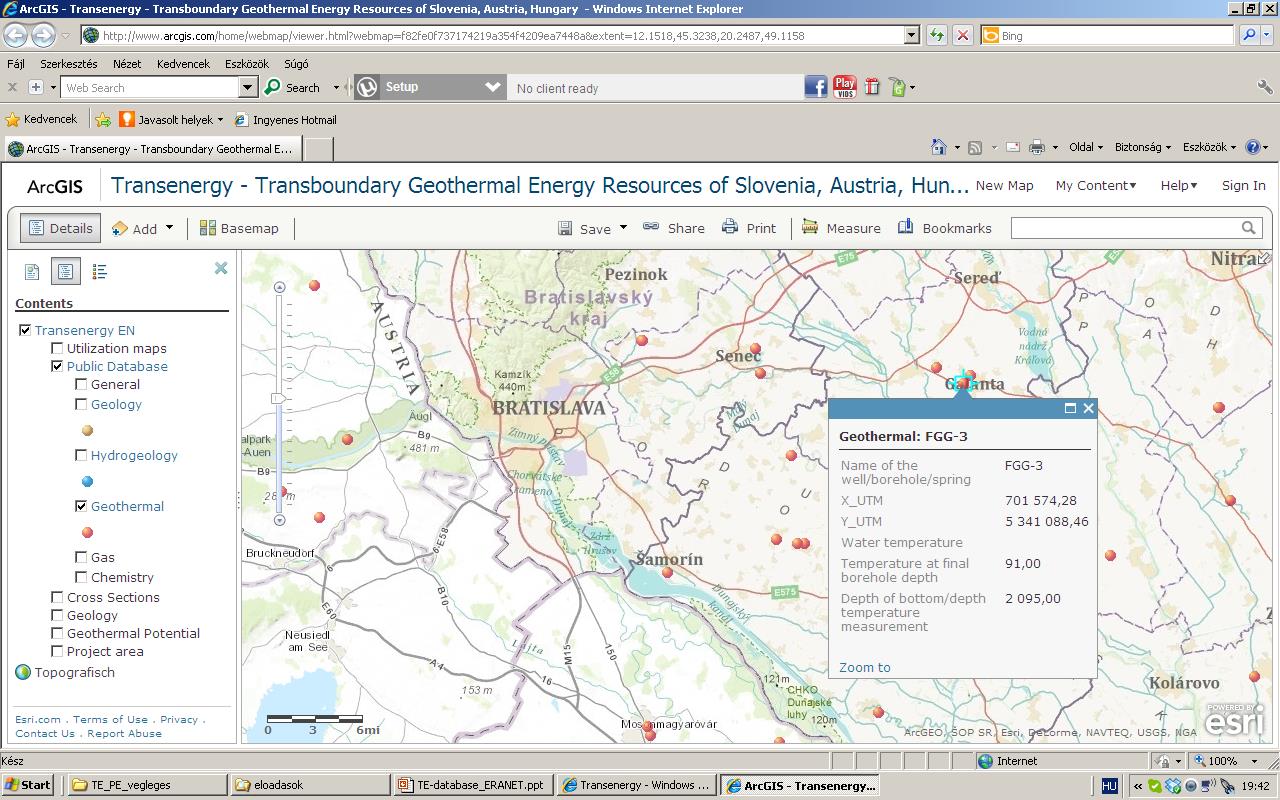Enable the Utilization maps layer
Viewport: 1280px width, 800px height.
click(57, 348)
